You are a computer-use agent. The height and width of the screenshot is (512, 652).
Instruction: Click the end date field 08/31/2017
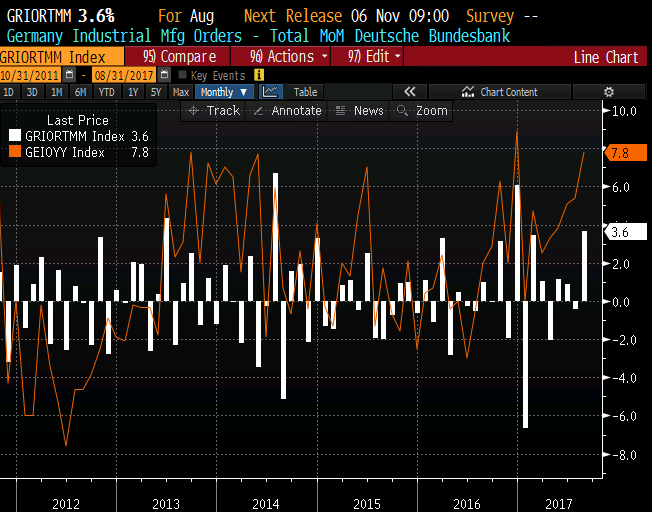coord(124,75)
